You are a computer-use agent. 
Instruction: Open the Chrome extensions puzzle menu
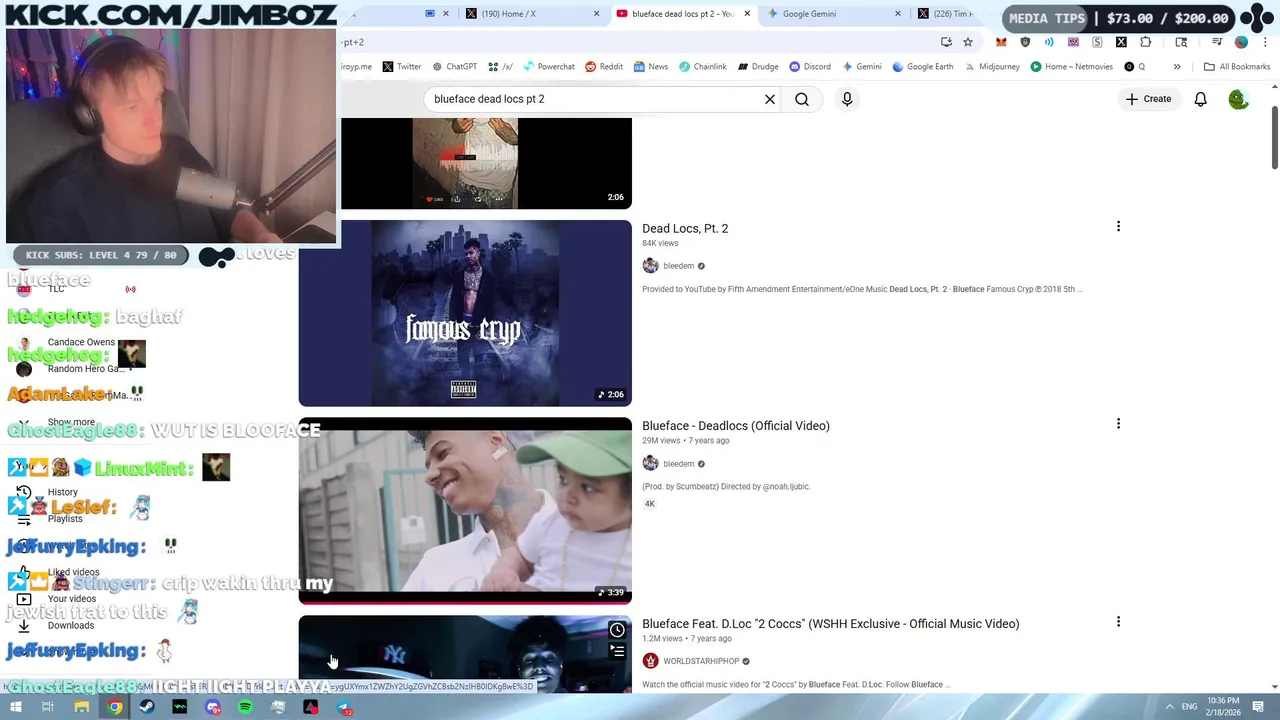1145,42
